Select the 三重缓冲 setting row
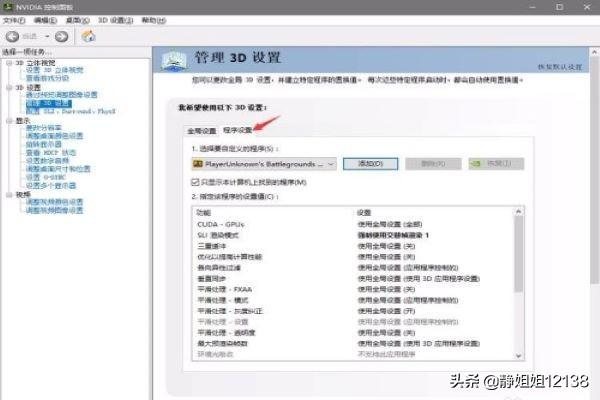 (354, 246)
